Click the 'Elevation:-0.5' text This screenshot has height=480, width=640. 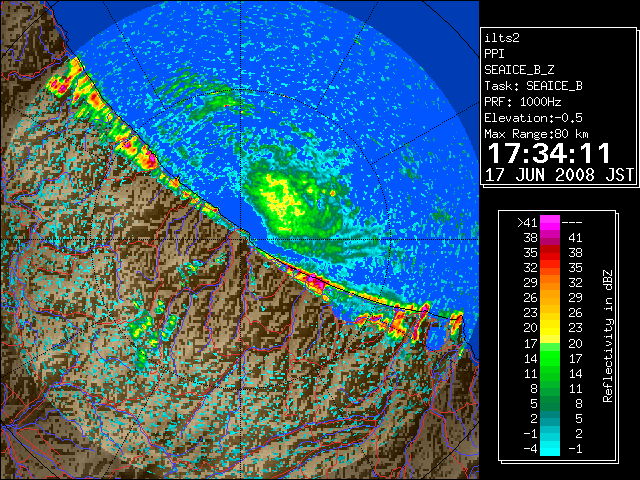click(533, 118)
